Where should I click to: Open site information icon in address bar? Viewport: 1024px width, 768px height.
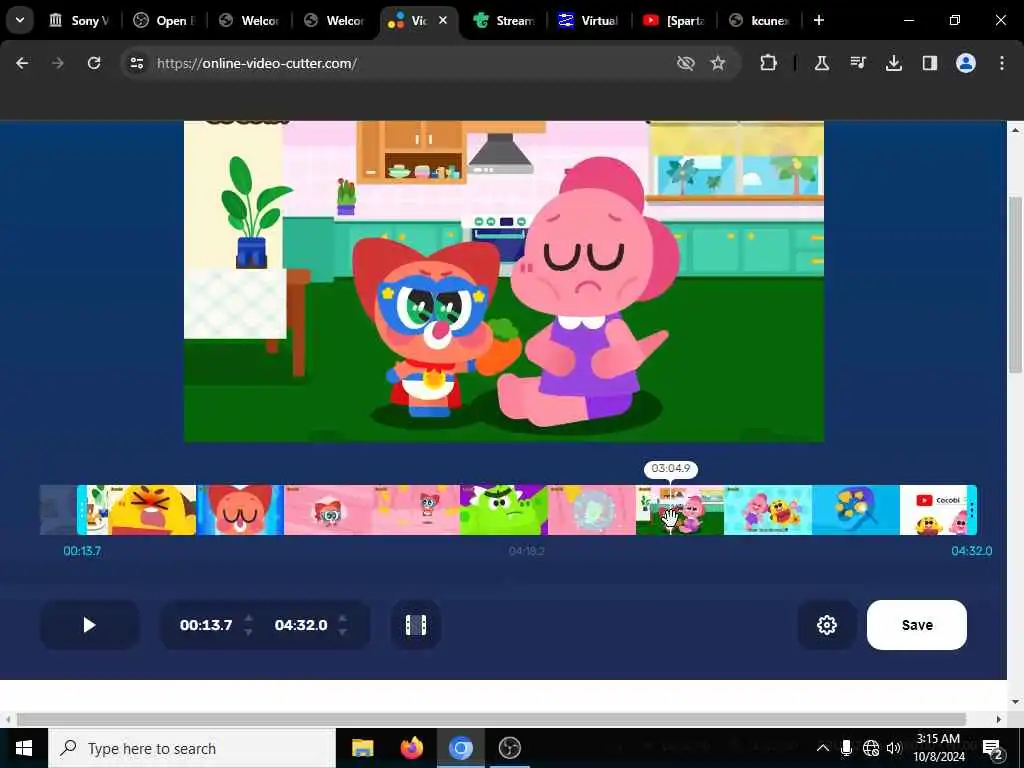[136, 63]
